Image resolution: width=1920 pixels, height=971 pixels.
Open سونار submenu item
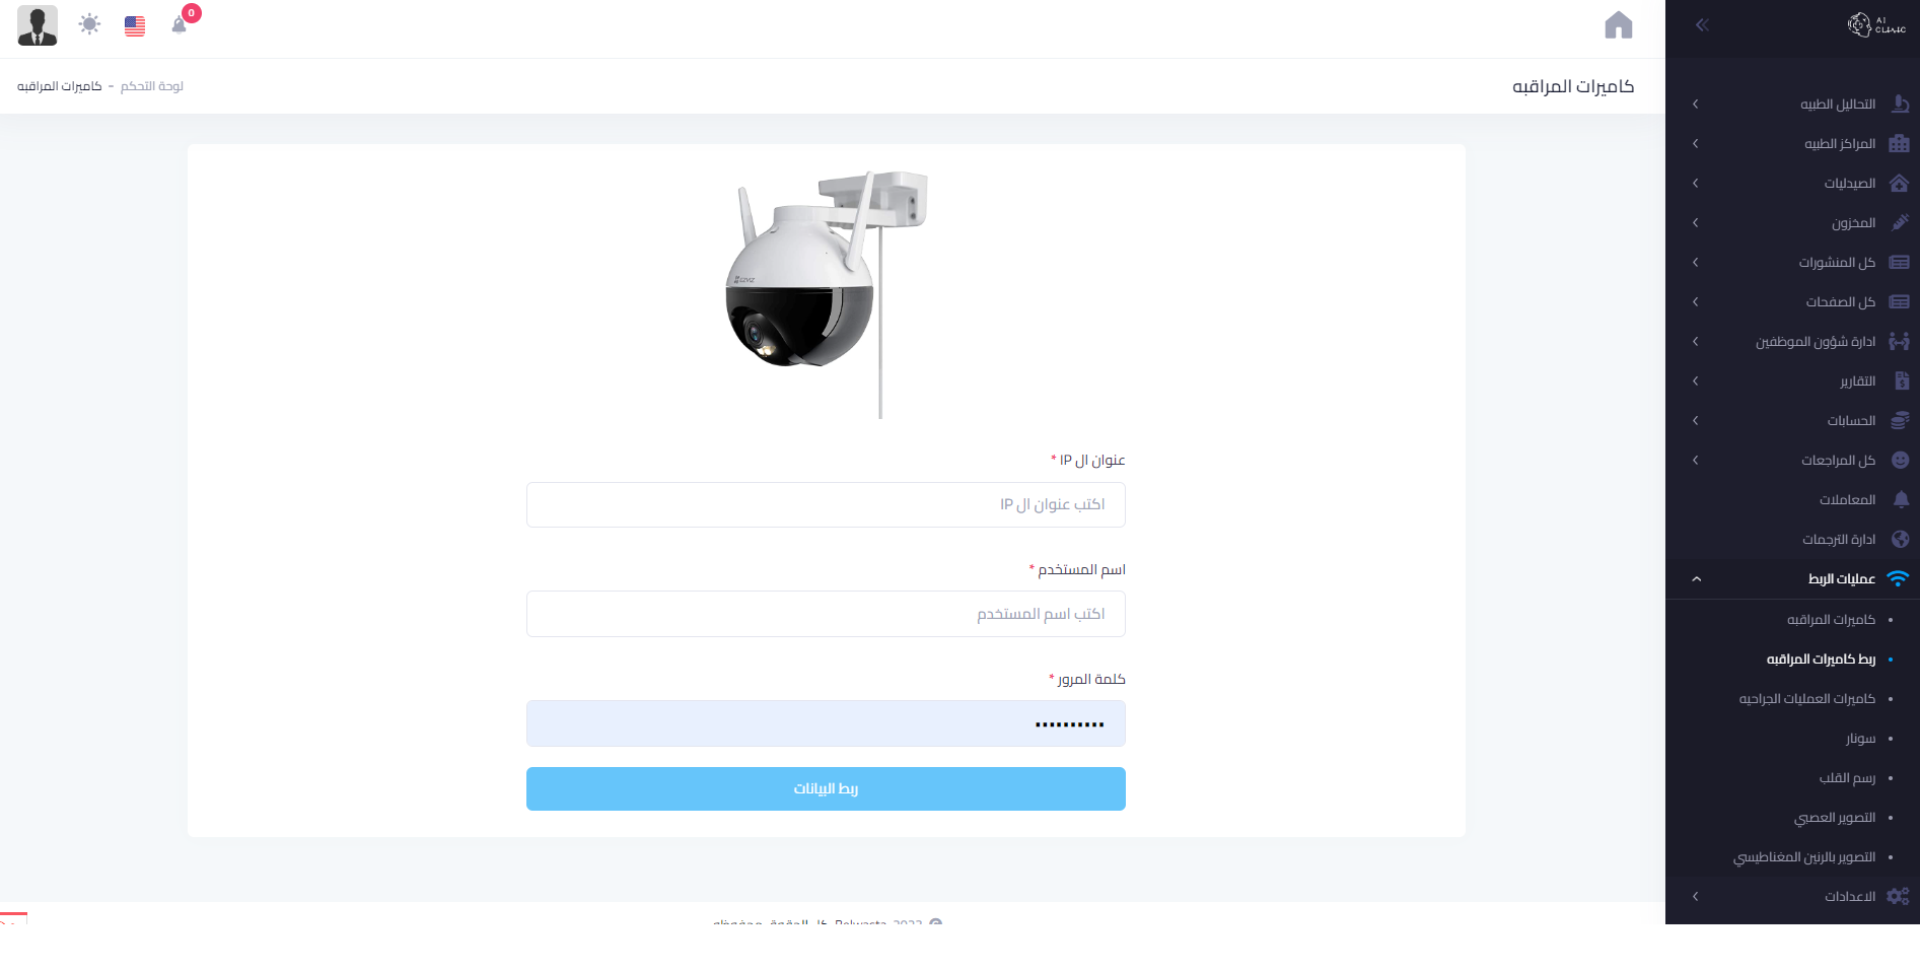1860,739
